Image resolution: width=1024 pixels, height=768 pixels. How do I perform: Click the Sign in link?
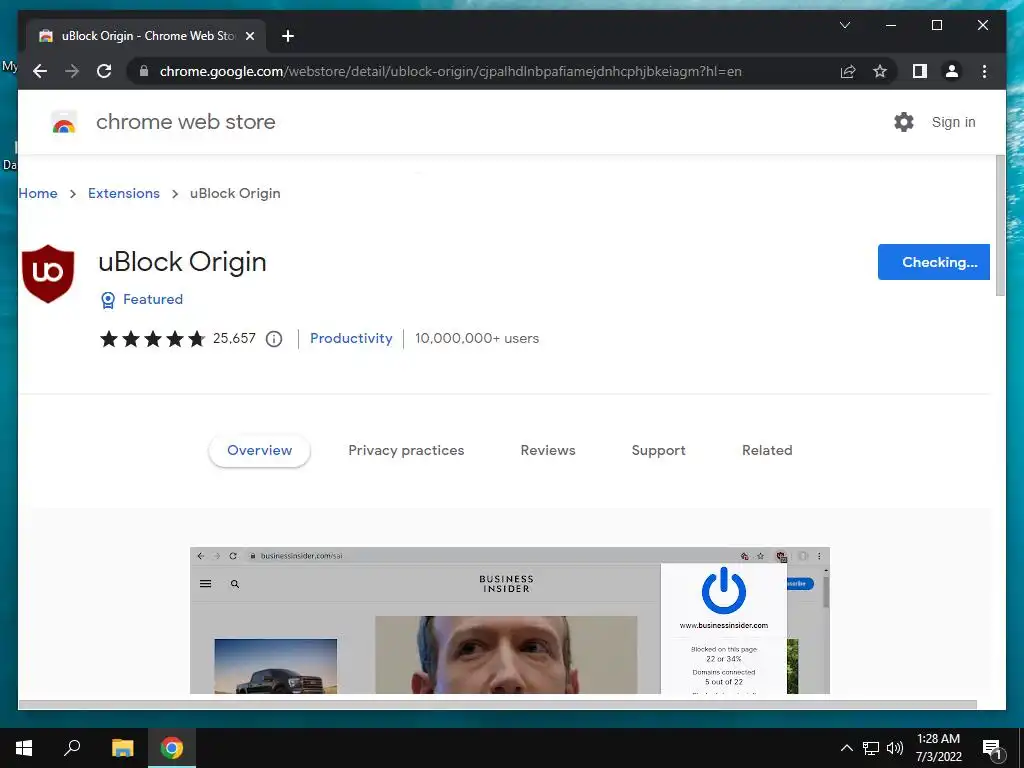click(953, 122)
